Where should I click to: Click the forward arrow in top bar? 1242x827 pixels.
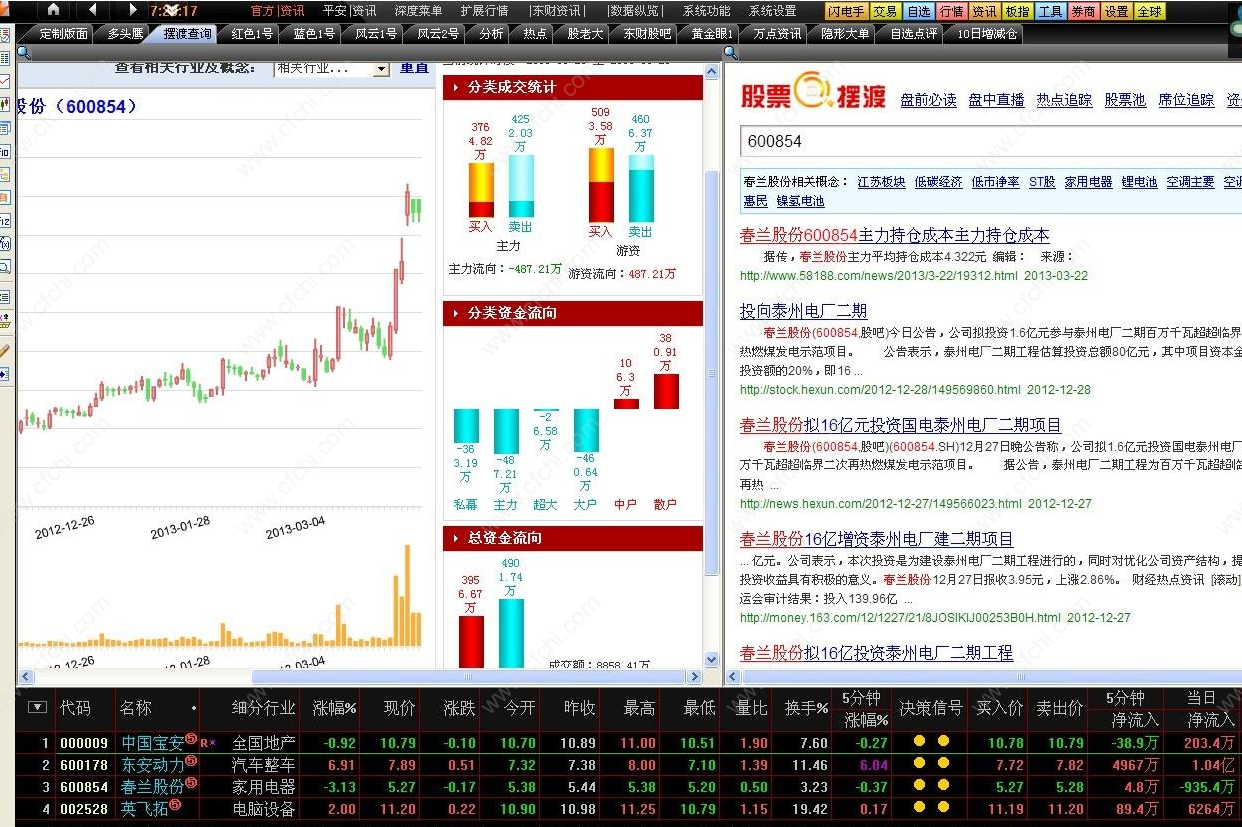click(132, 10)
